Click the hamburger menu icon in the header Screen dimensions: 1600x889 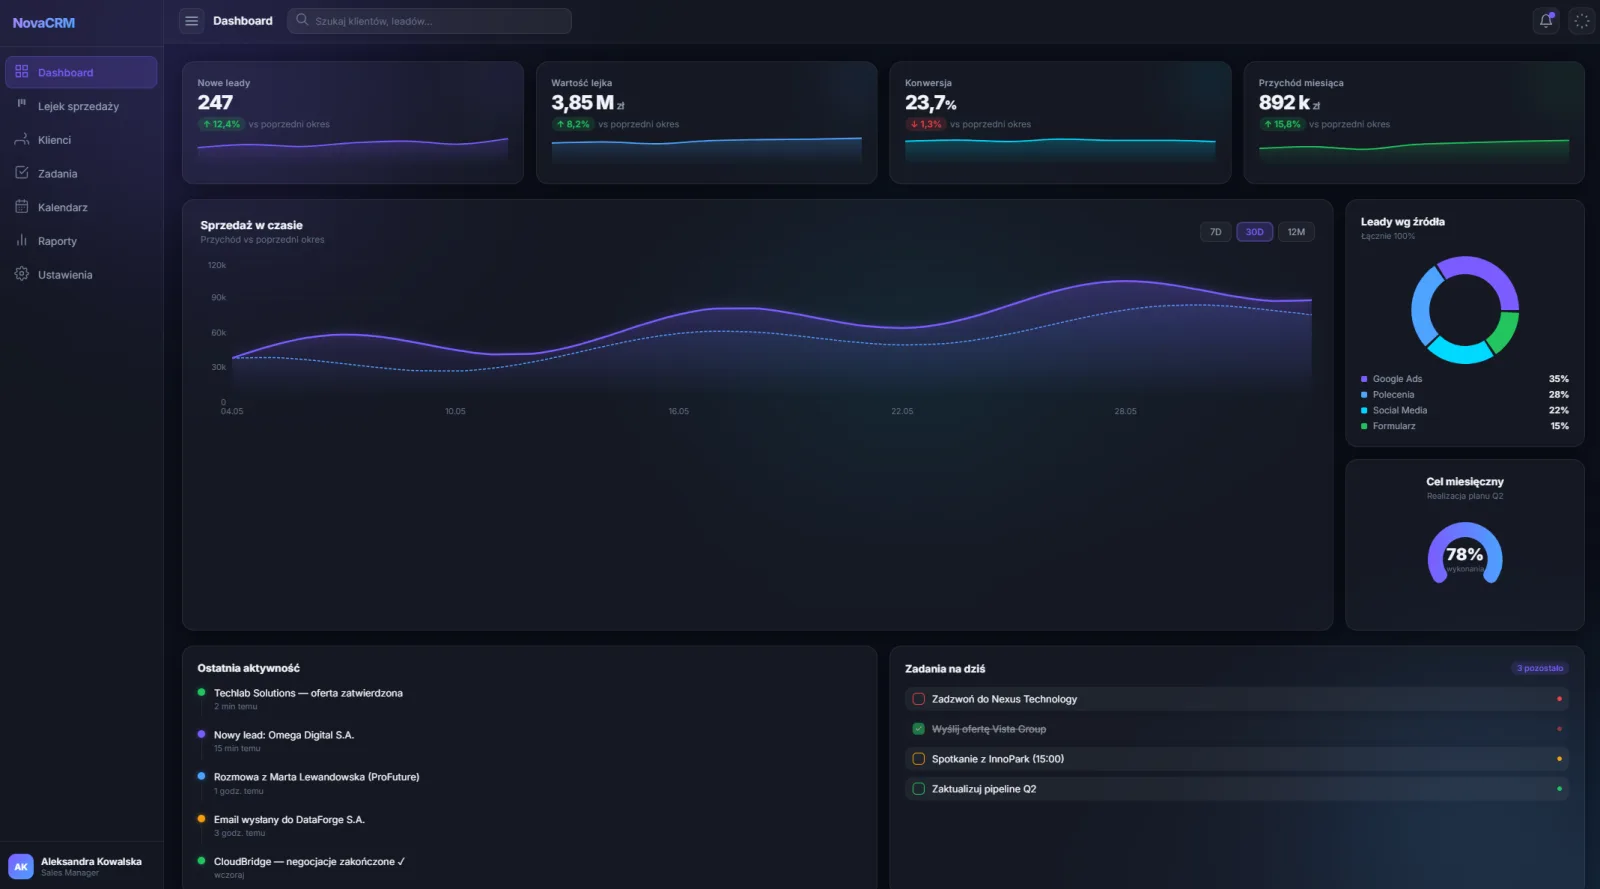click(192, 21)
